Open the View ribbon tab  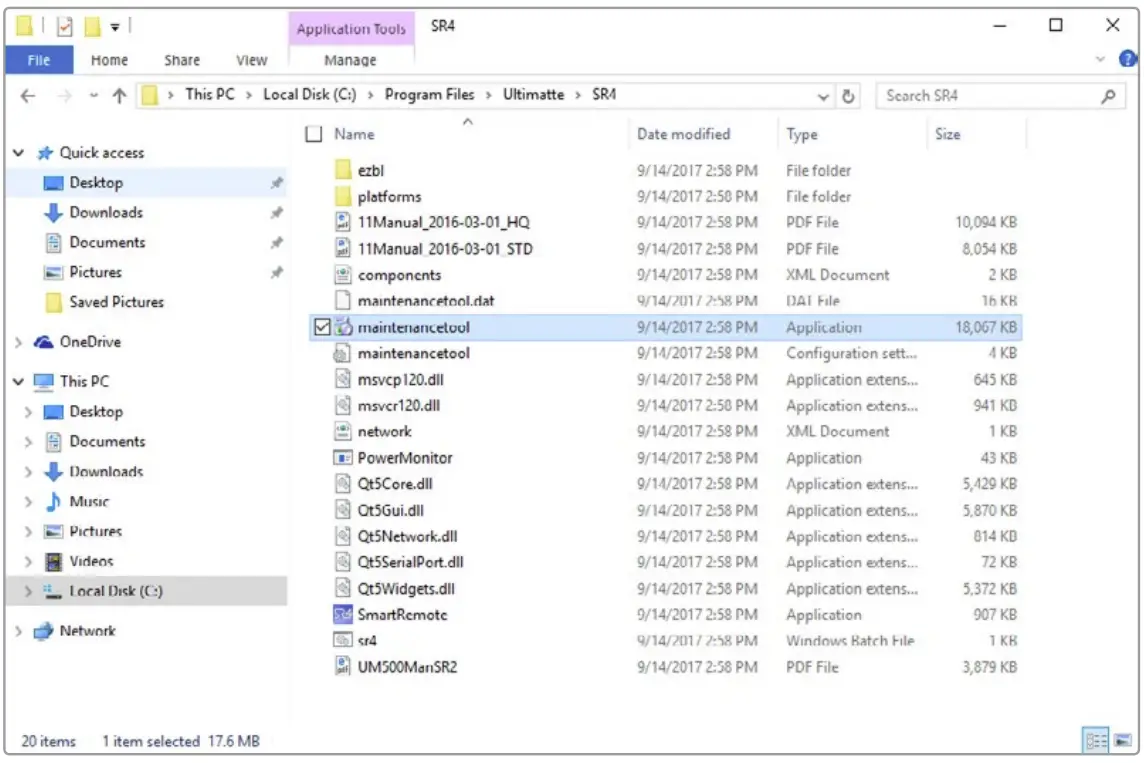(x=252, y=60)
